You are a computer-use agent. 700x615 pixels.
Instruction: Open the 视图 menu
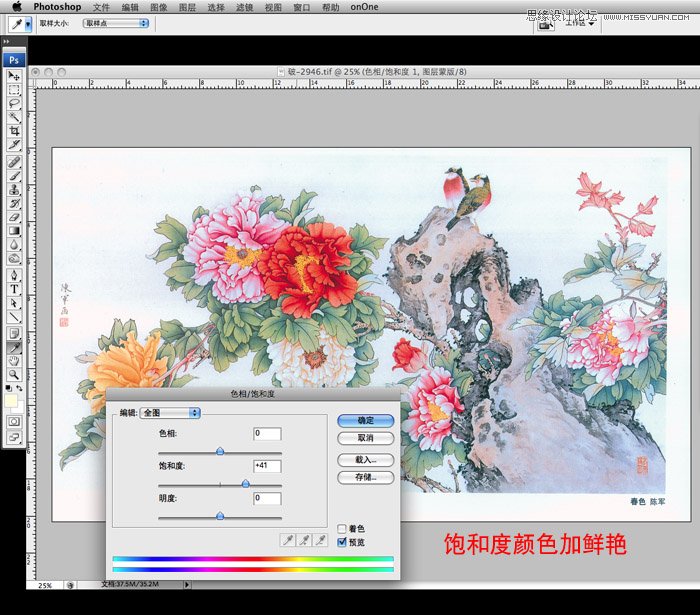pos(273,7)
